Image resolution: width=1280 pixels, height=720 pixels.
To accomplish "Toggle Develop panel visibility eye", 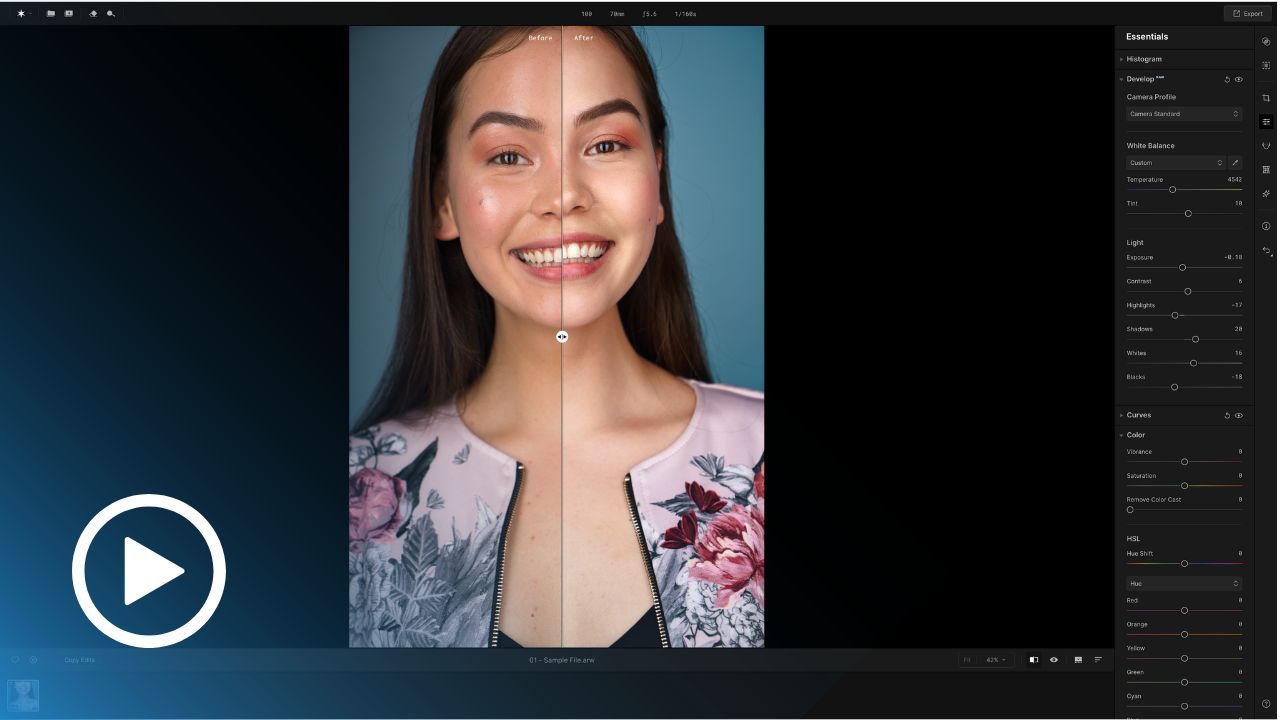I will tap(1239, 79).
